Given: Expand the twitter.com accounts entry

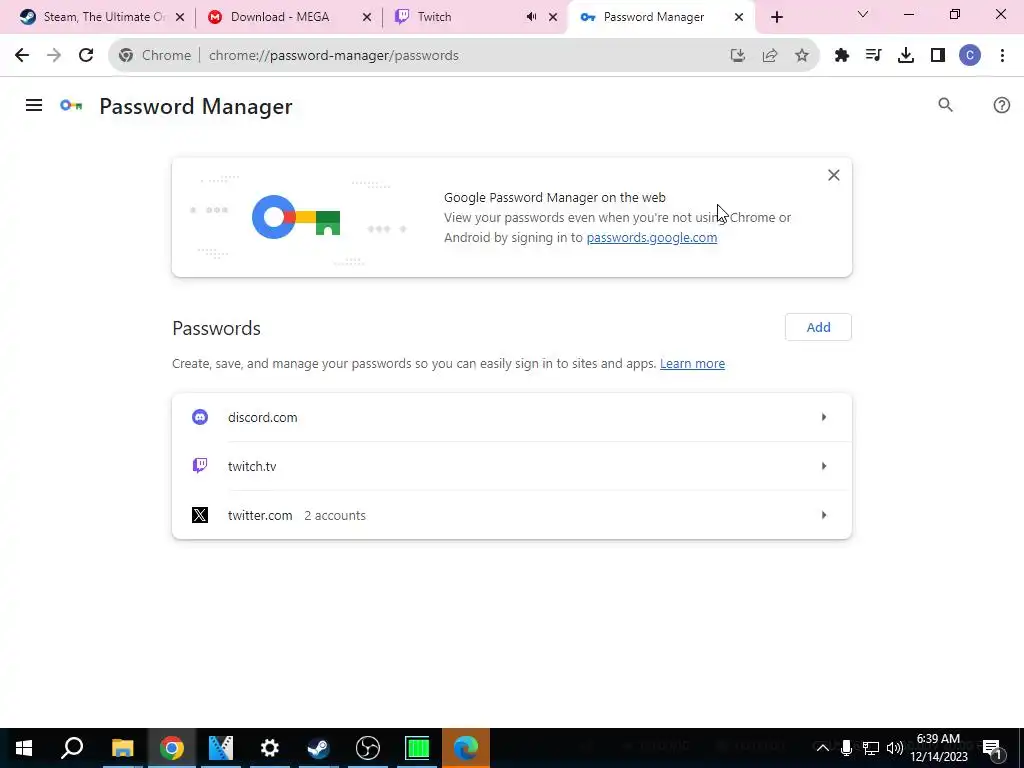Looking at the screenshot, I should (512, 515).
